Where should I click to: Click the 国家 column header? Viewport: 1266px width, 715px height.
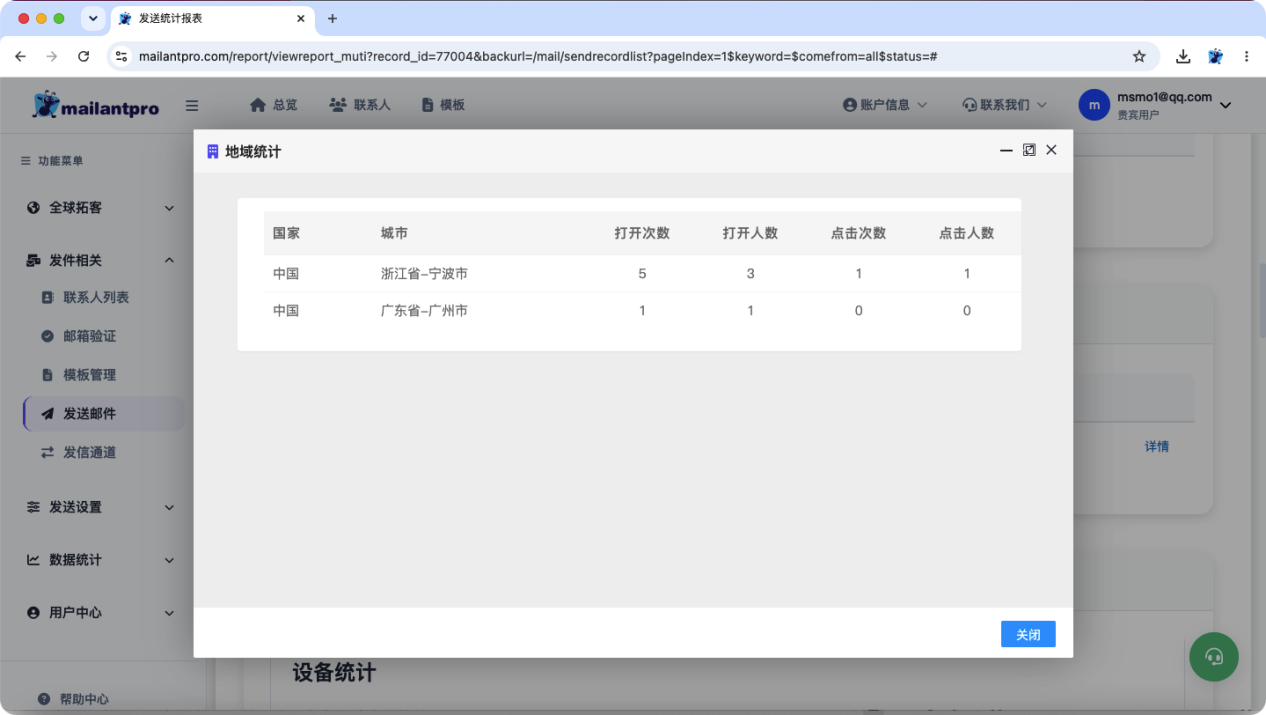click(x=286, y=233)
